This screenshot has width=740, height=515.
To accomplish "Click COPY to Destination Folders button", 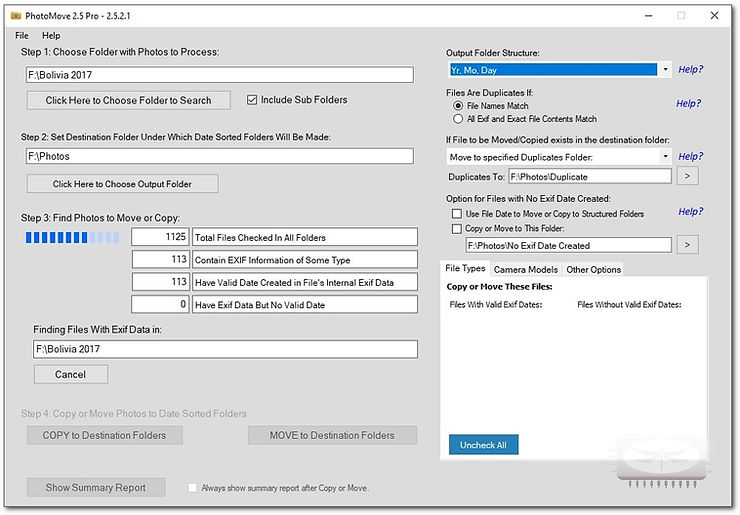I will point(104,435).
